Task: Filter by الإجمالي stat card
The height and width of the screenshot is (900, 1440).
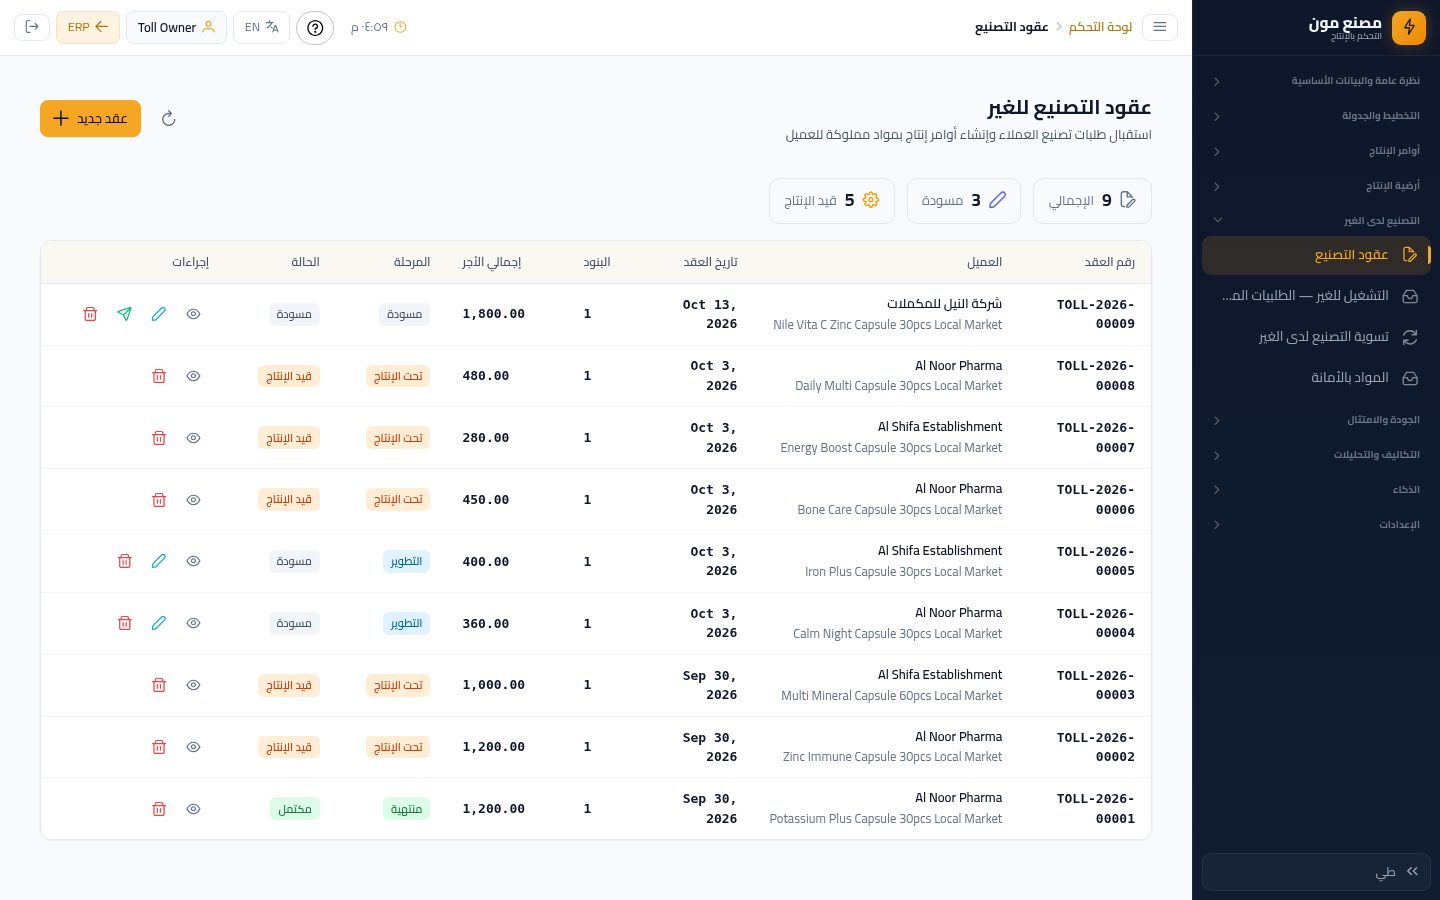Action: pos(1092,201)
